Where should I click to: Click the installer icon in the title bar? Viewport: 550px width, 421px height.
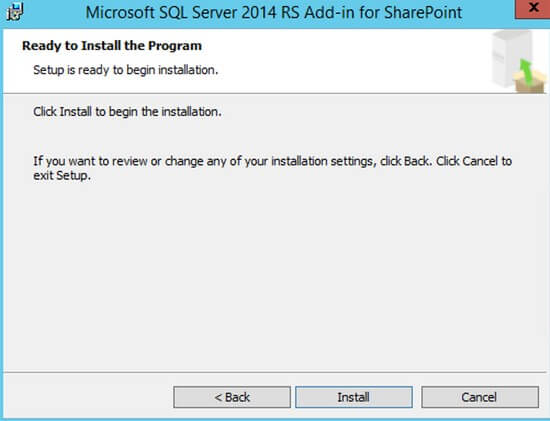(15, 12)
